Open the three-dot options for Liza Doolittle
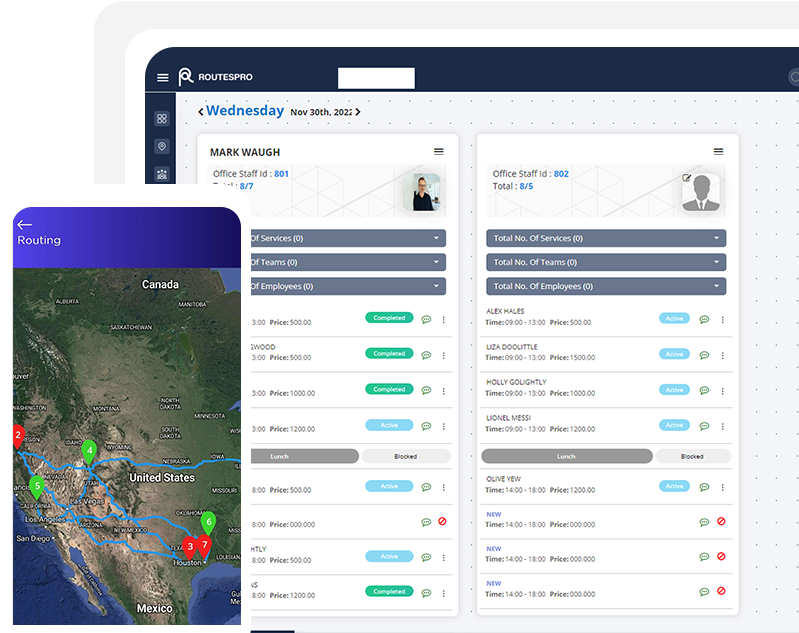 [x=723, y=354]
